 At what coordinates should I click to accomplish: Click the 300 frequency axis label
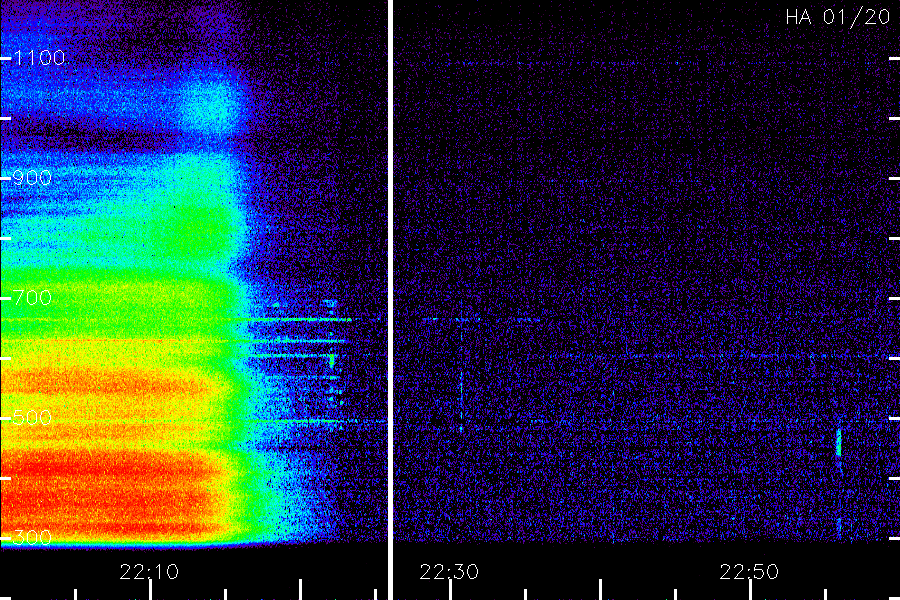[33, 538]
